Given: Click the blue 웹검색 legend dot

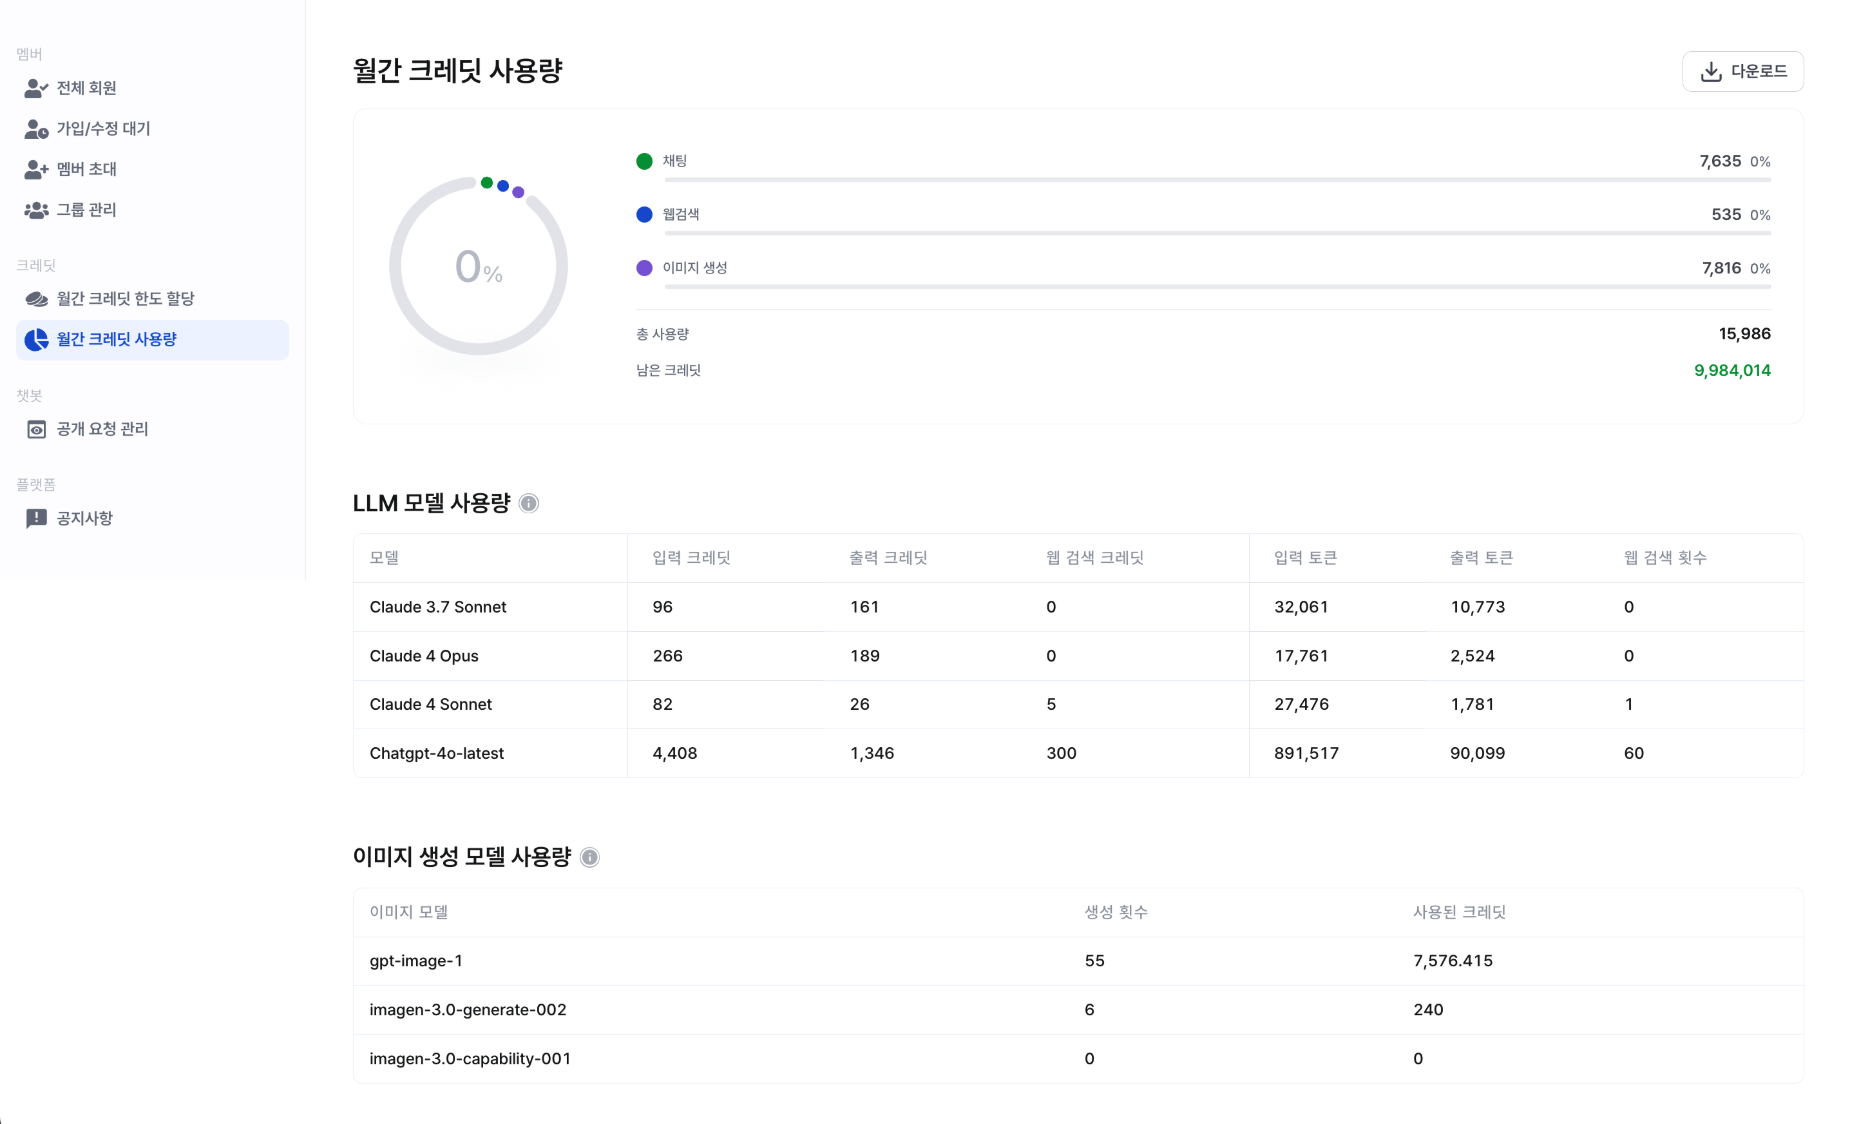Looking at the screenshot, I should click(644, 214).
